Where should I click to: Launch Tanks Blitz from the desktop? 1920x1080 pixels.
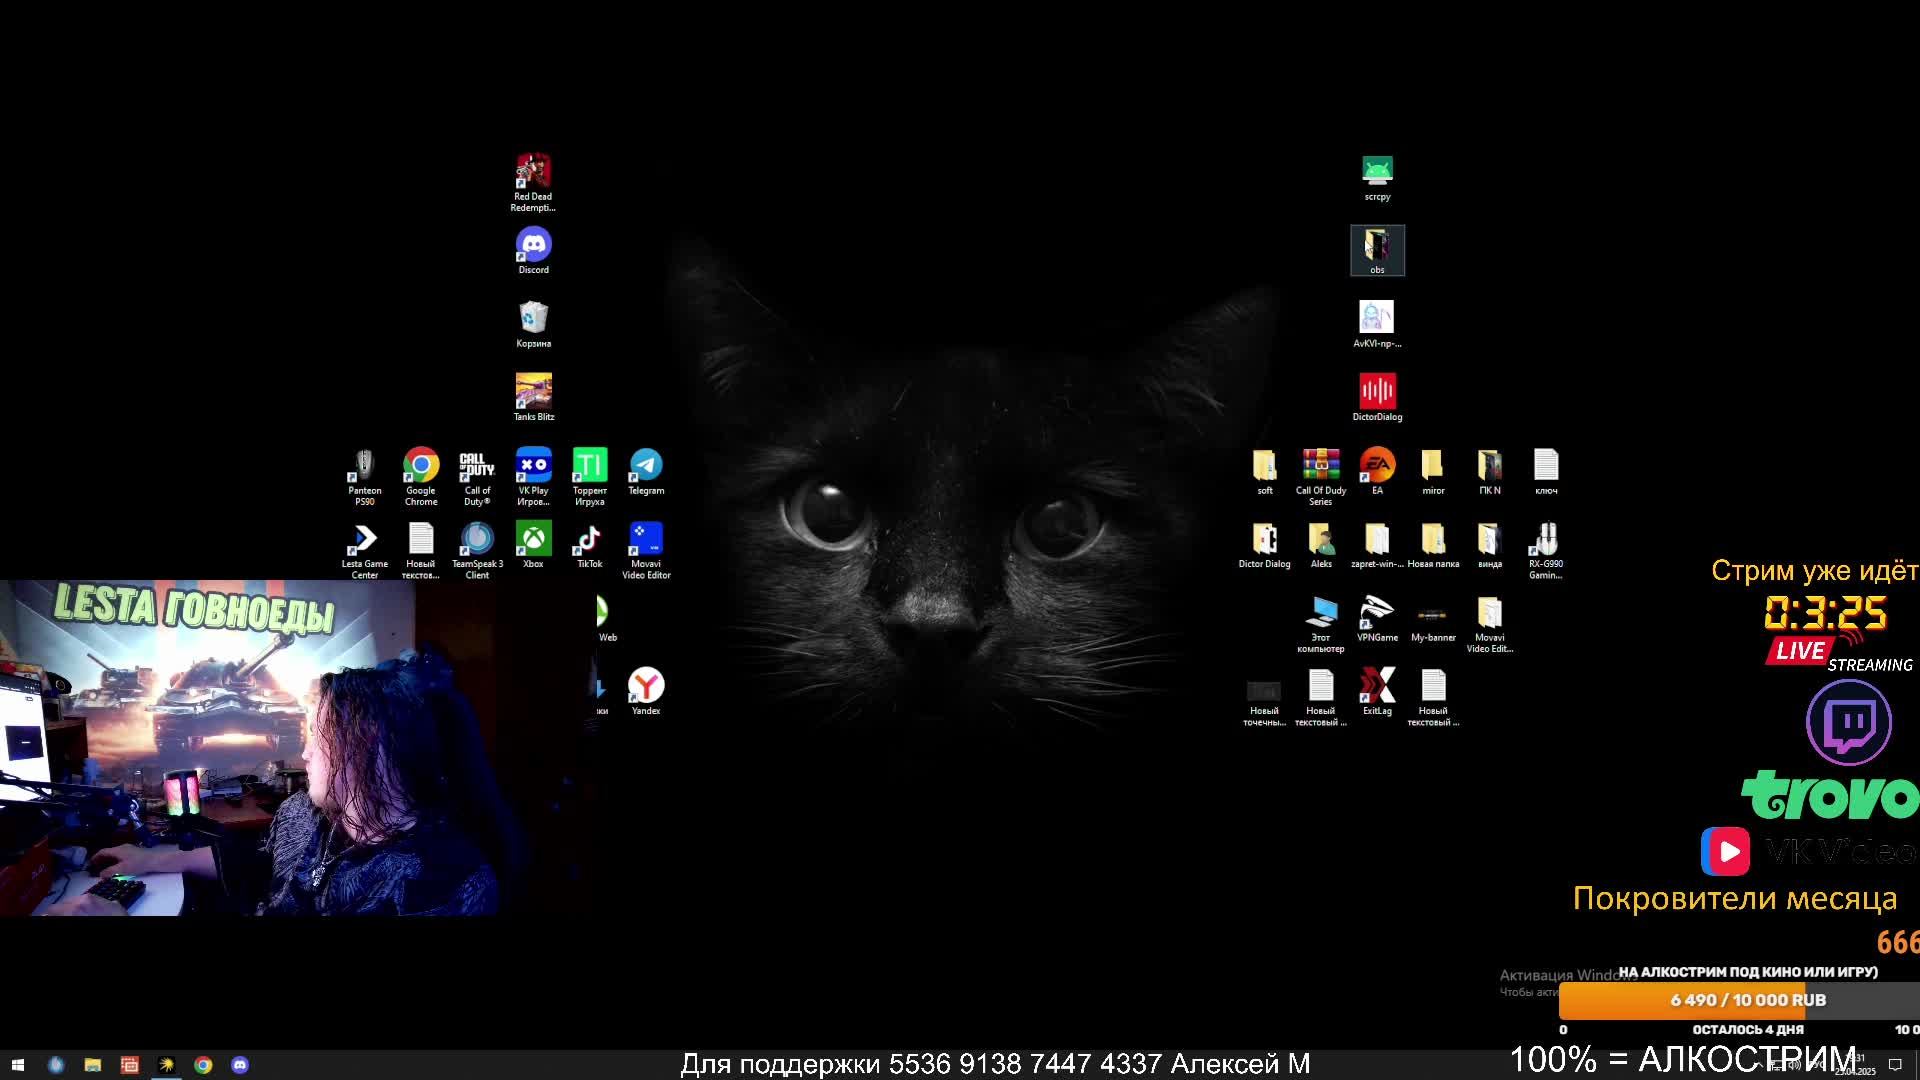(x=533, y=392)
